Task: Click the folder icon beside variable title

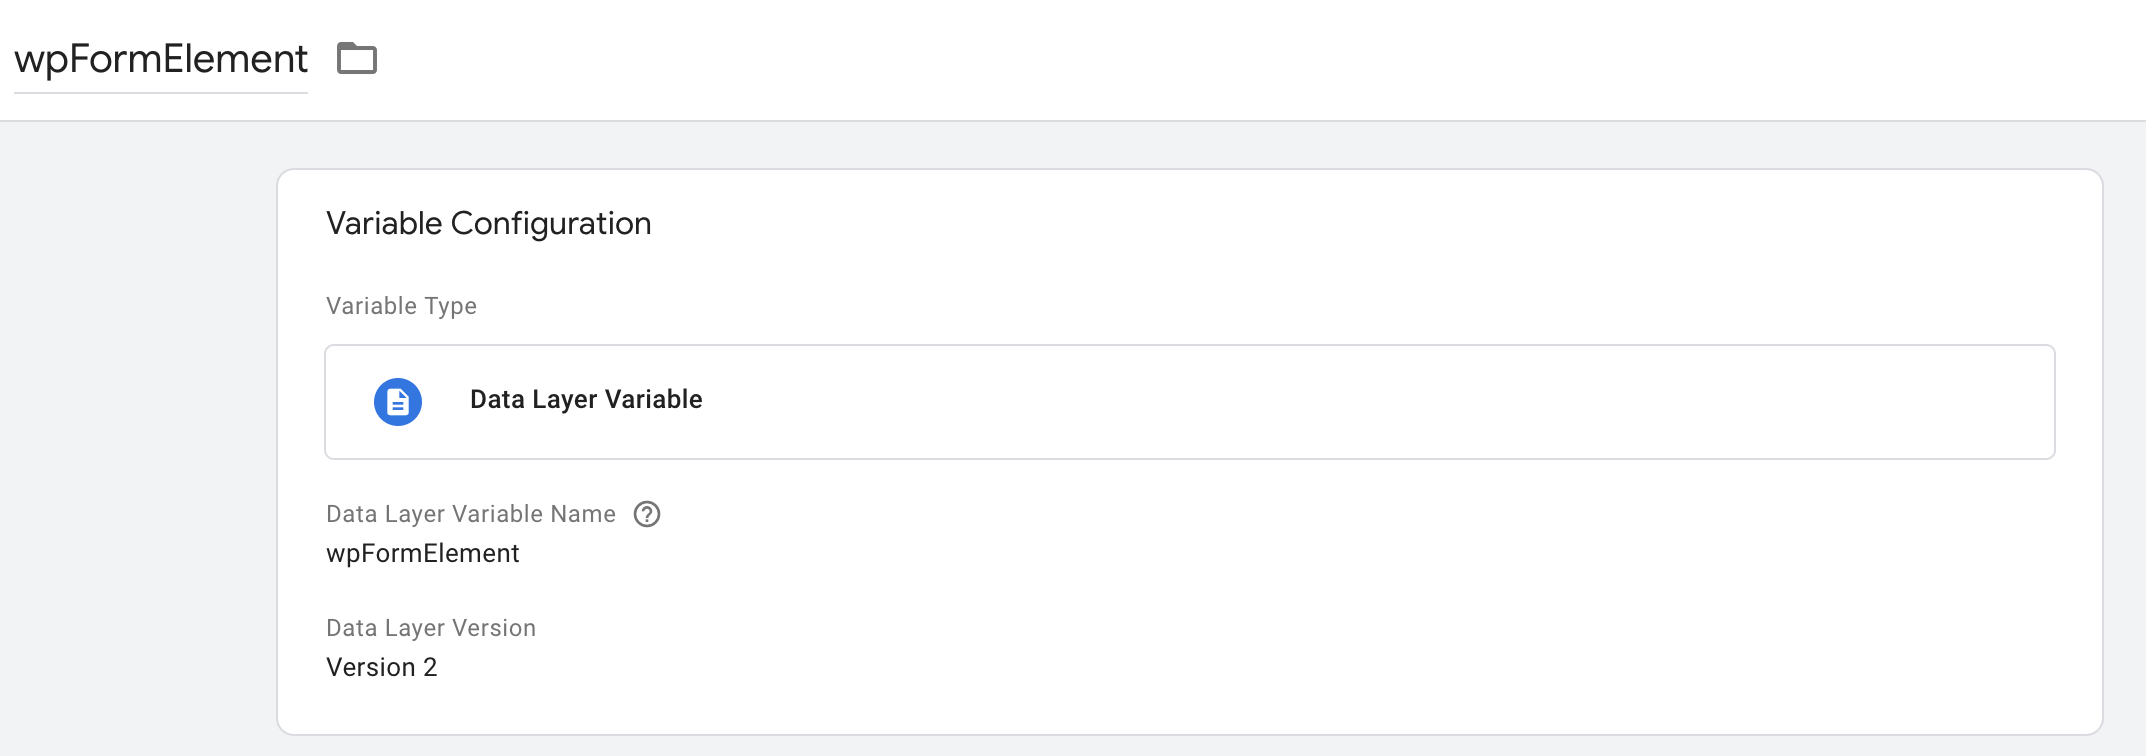Action: [356, 59]
